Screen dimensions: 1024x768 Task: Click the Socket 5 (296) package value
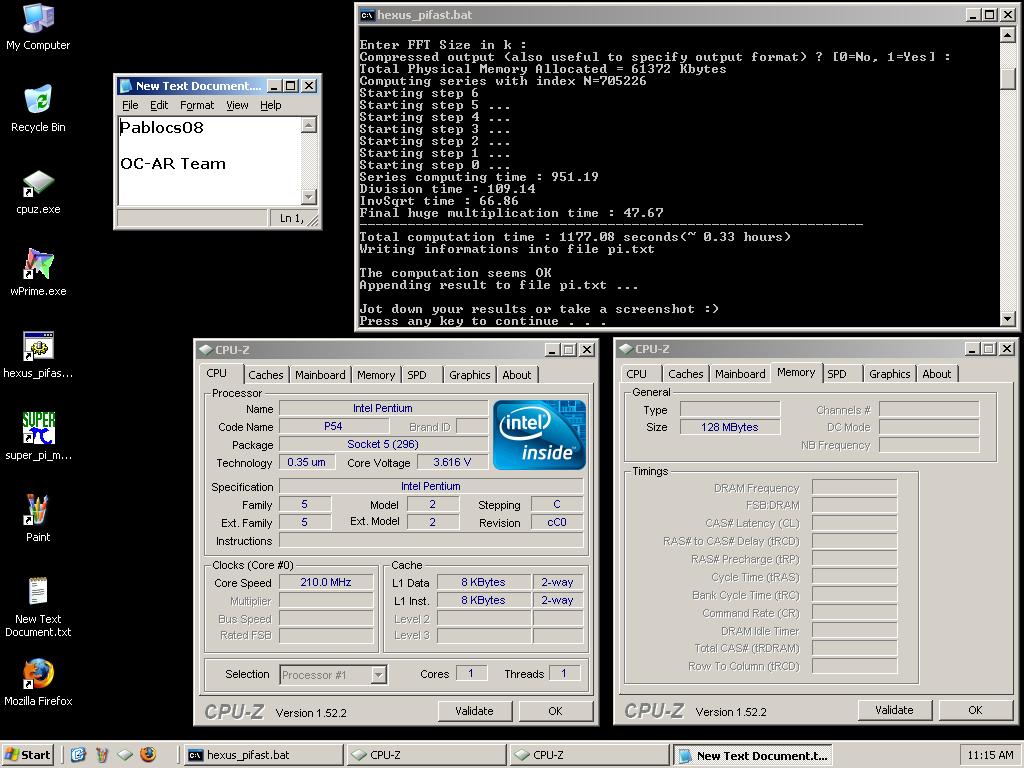point(383,444)
